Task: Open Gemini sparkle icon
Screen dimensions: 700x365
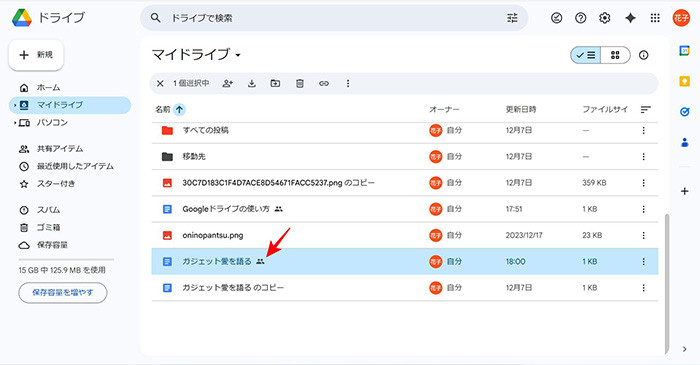Action: (x=630, y=18)
